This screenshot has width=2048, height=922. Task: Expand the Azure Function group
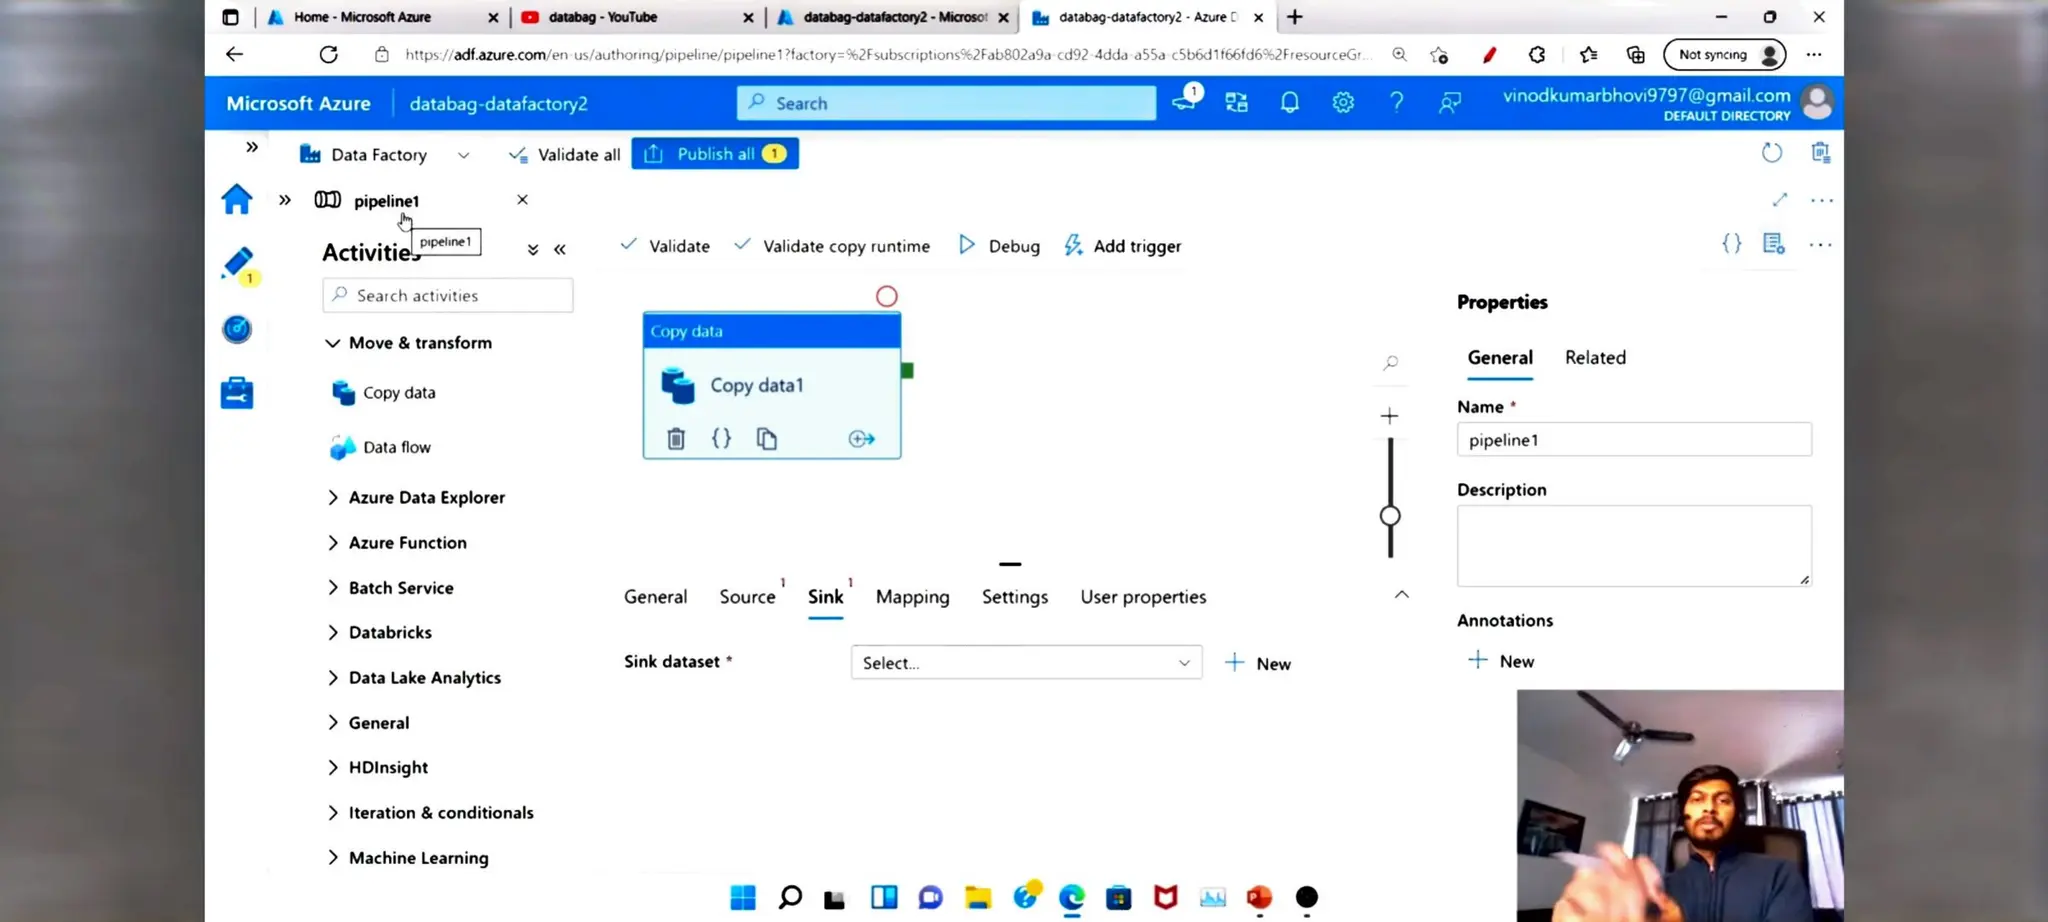tap(397, 542)
